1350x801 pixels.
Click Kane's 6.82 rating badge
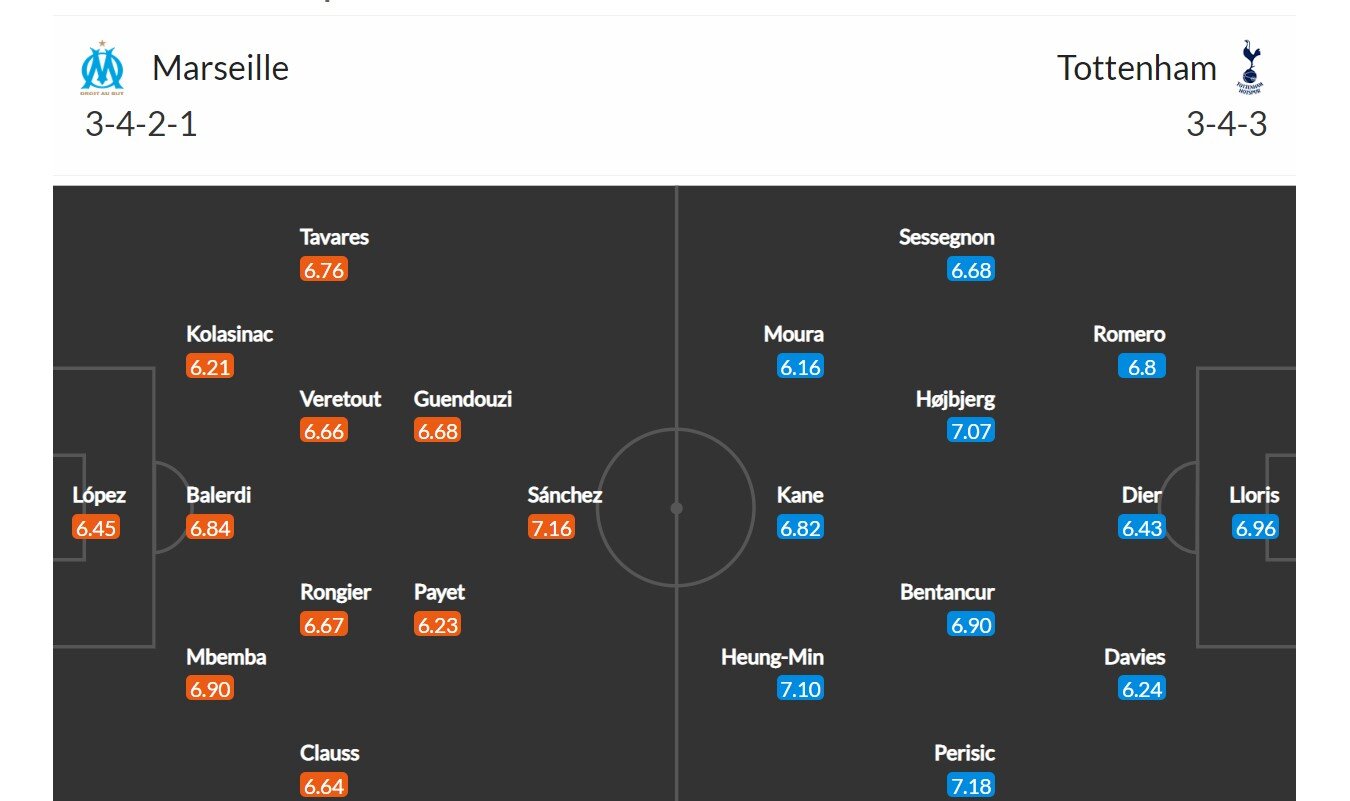pos(800,528)
